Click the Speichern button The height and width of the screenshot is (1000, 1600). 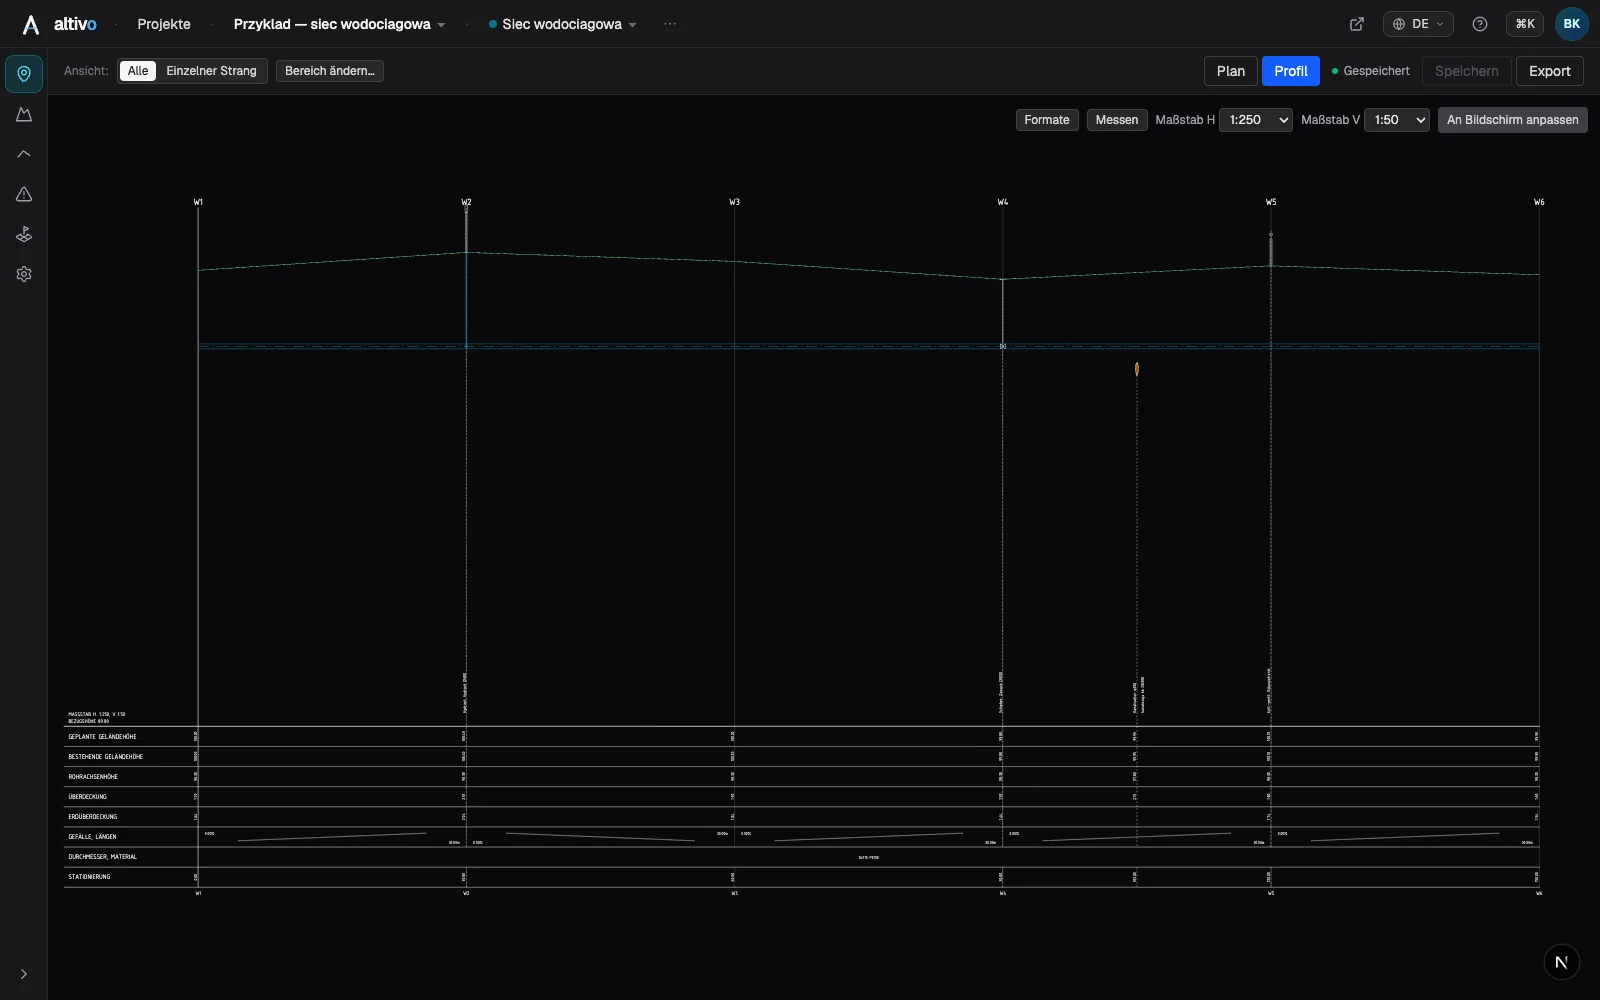click(x=1467, y=71)
